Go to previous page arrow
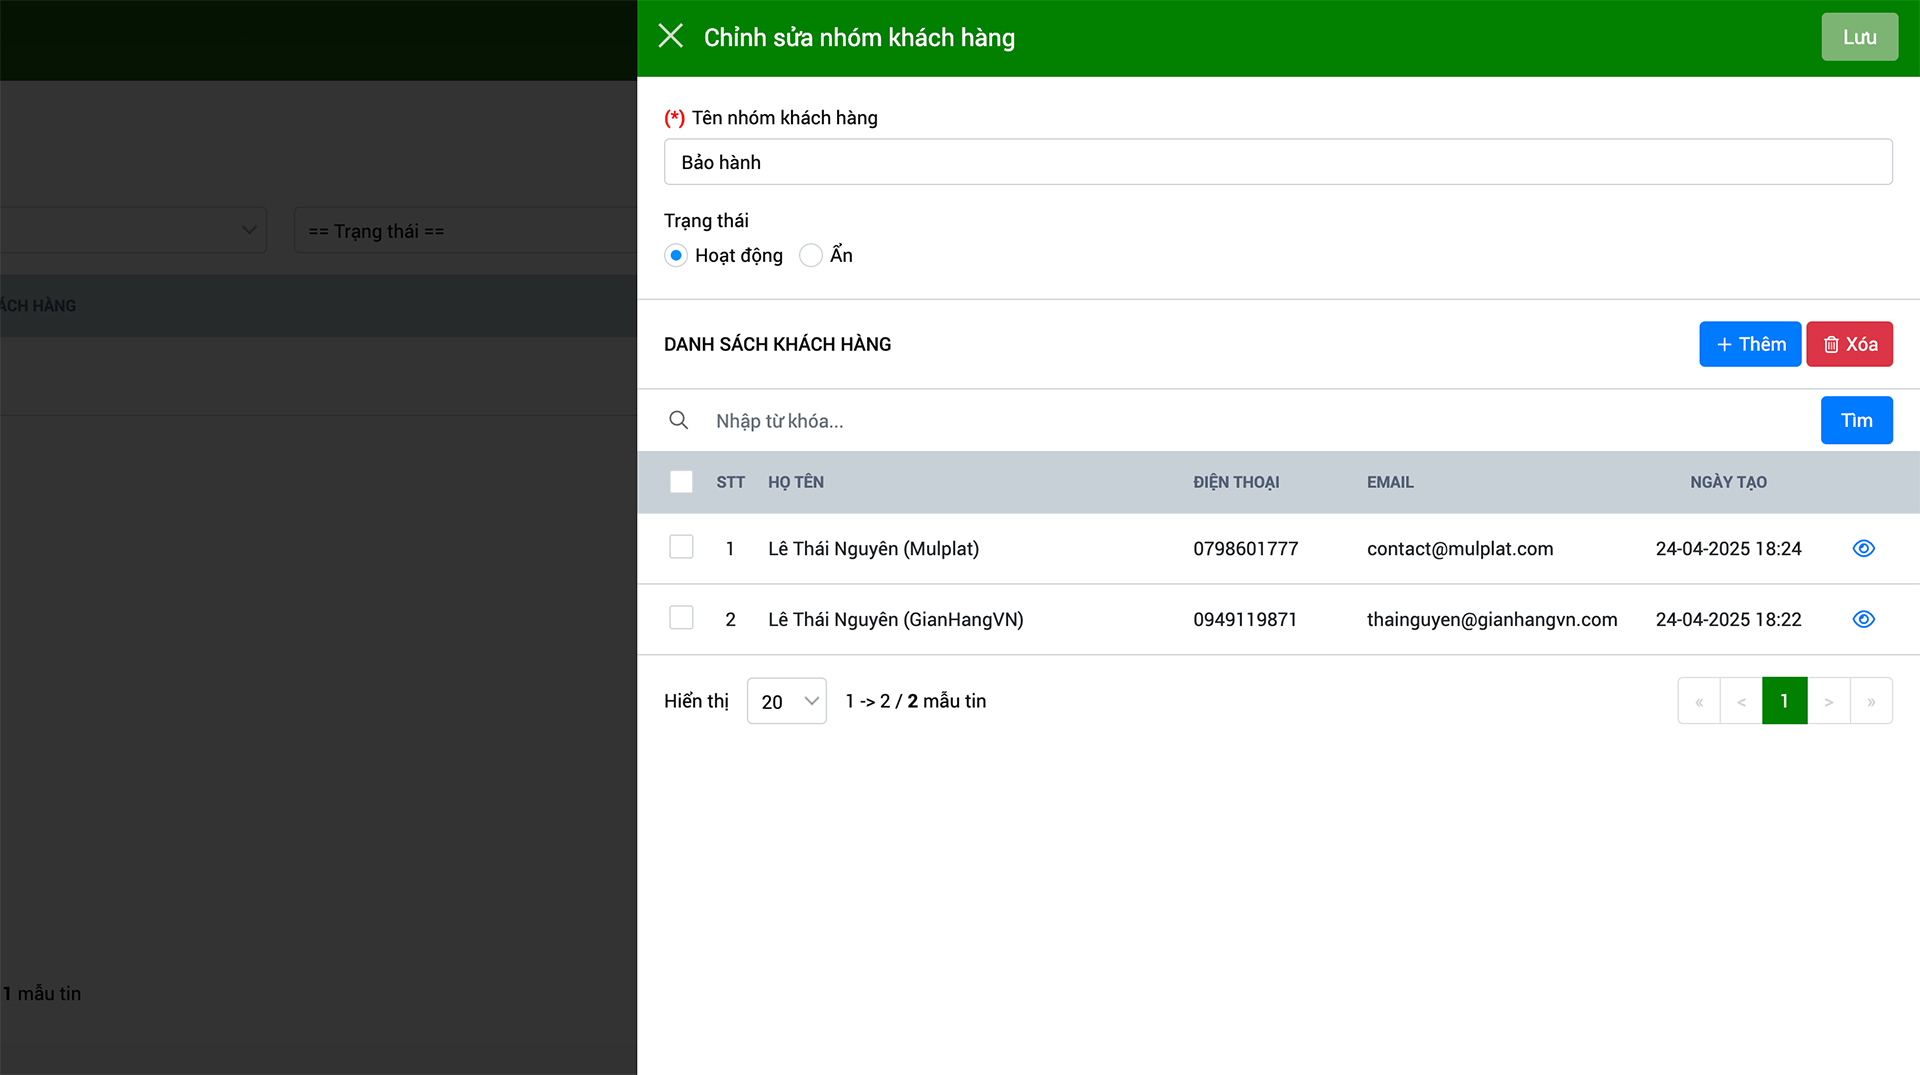 [x=1741, y=701]
